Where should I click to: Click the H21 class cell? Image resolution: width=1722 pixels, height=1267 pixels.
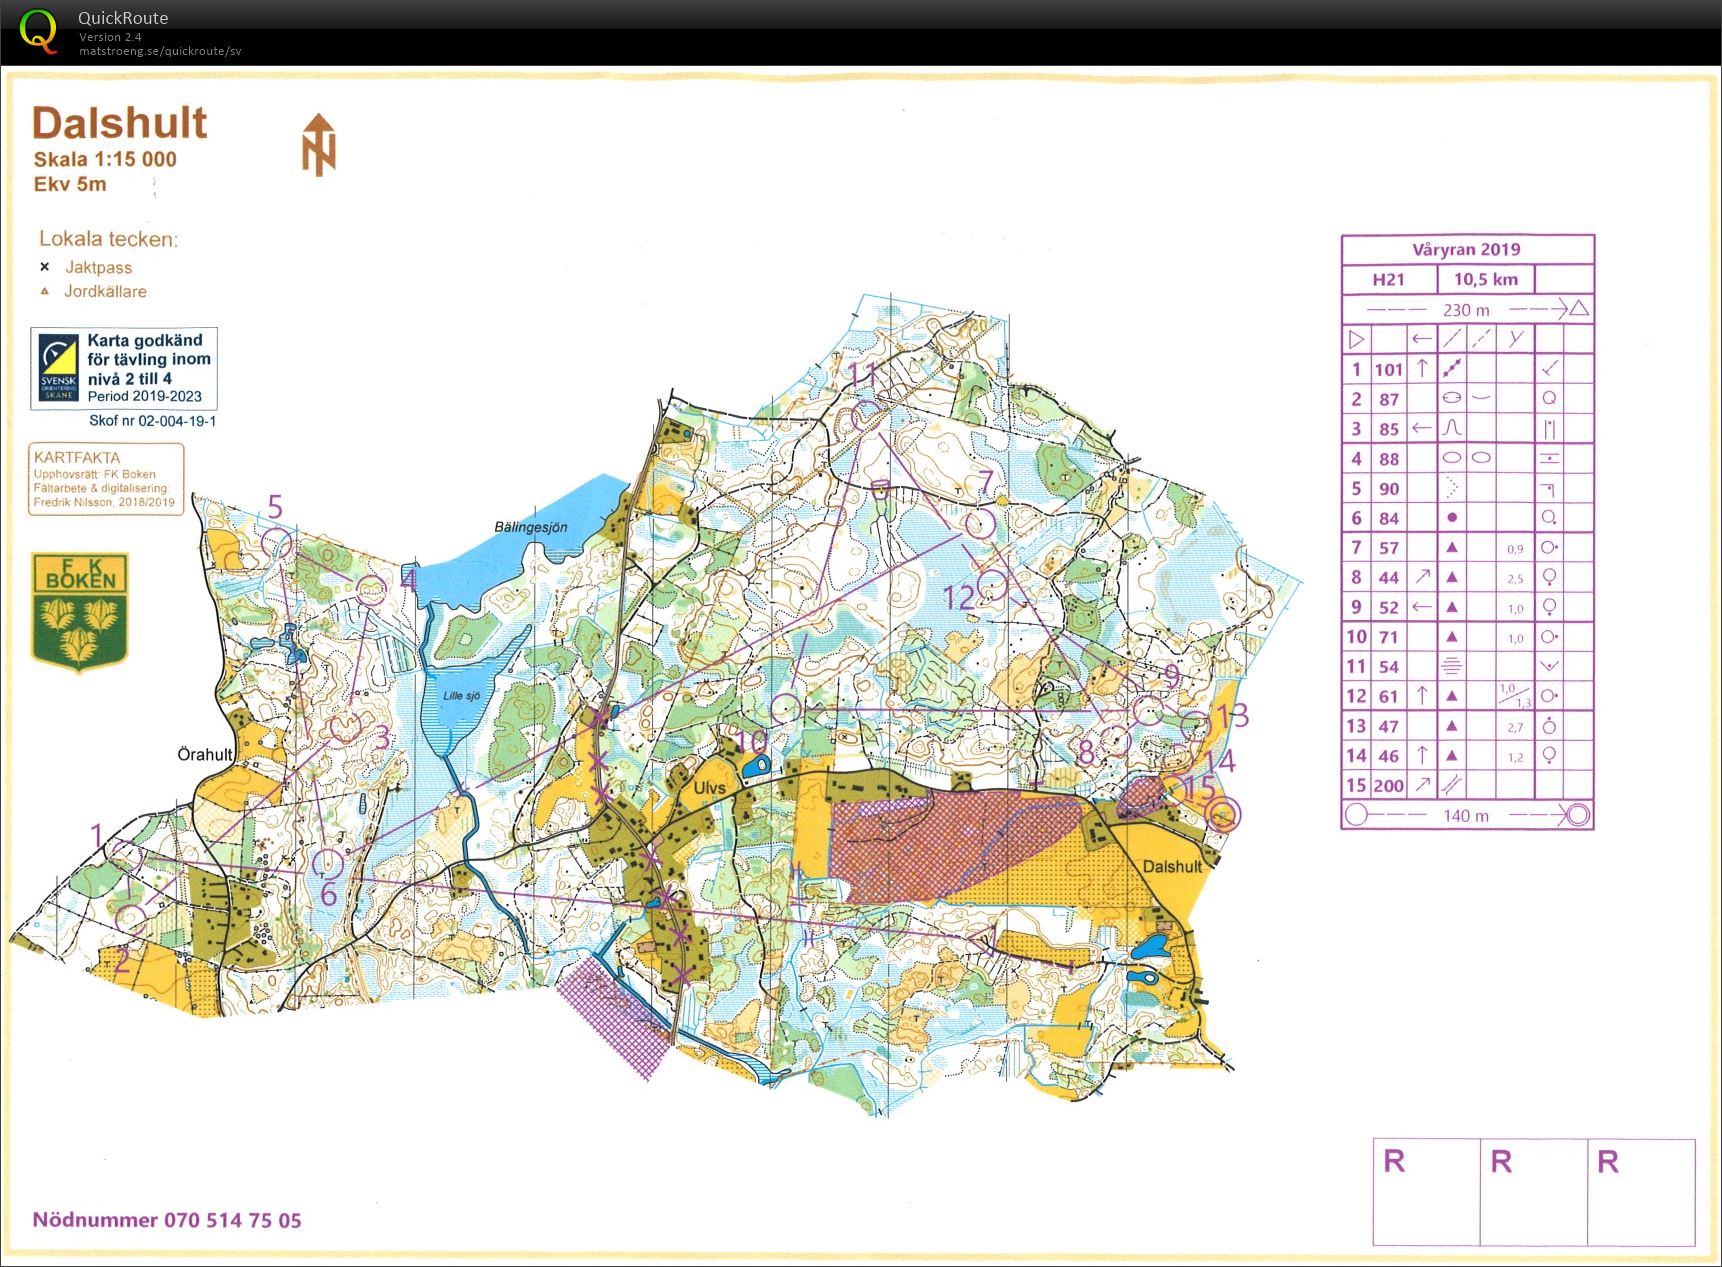(1389, 280)
